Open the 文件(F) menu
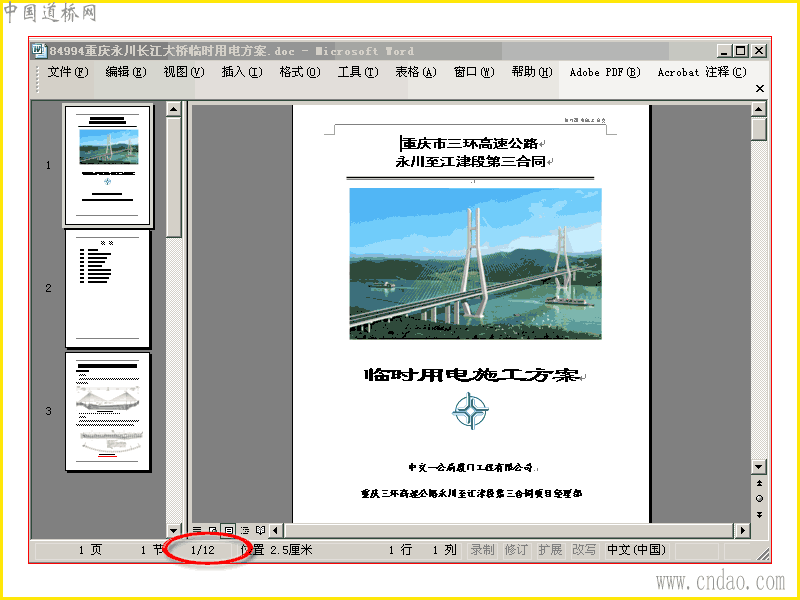The height and width of the screenshot is (600, 800). tap(68, 72)
